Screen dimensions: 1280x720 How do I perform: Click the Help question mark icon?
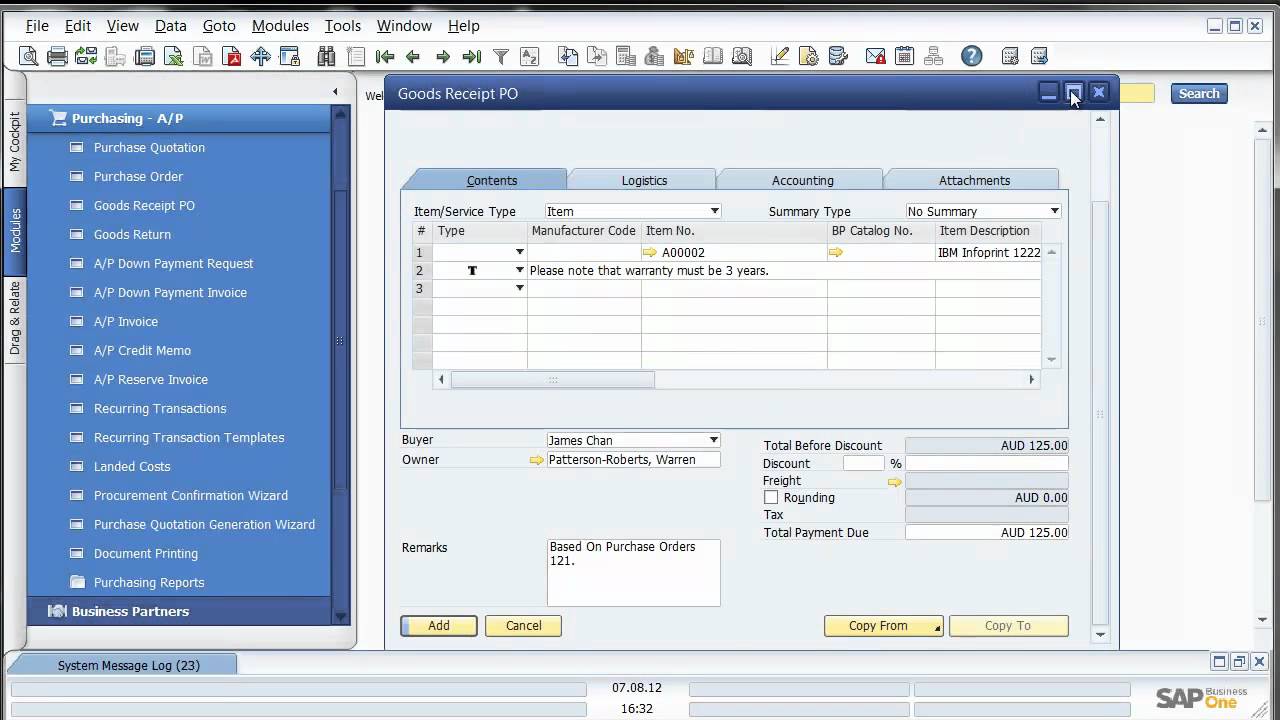pos(971,57)
